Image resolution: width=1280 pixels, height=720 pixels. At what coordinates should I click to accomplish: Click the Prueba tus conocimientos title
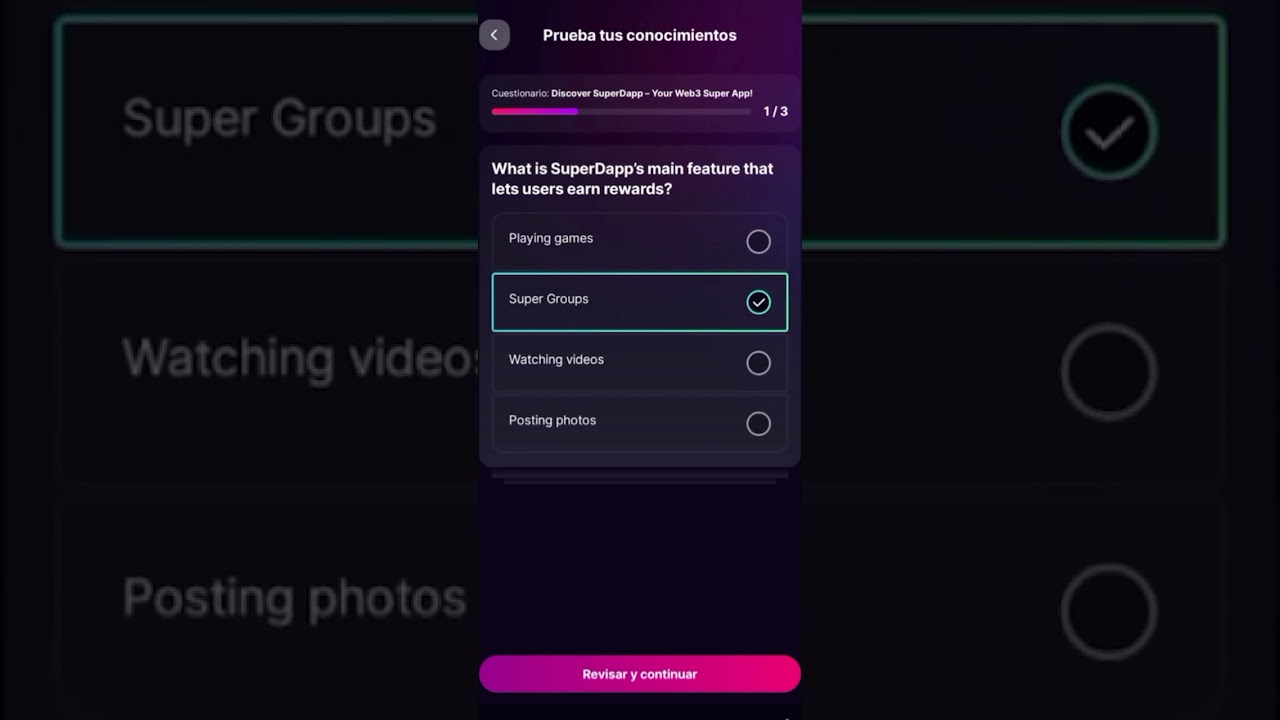pyautogui.click(x=639, y=35)
